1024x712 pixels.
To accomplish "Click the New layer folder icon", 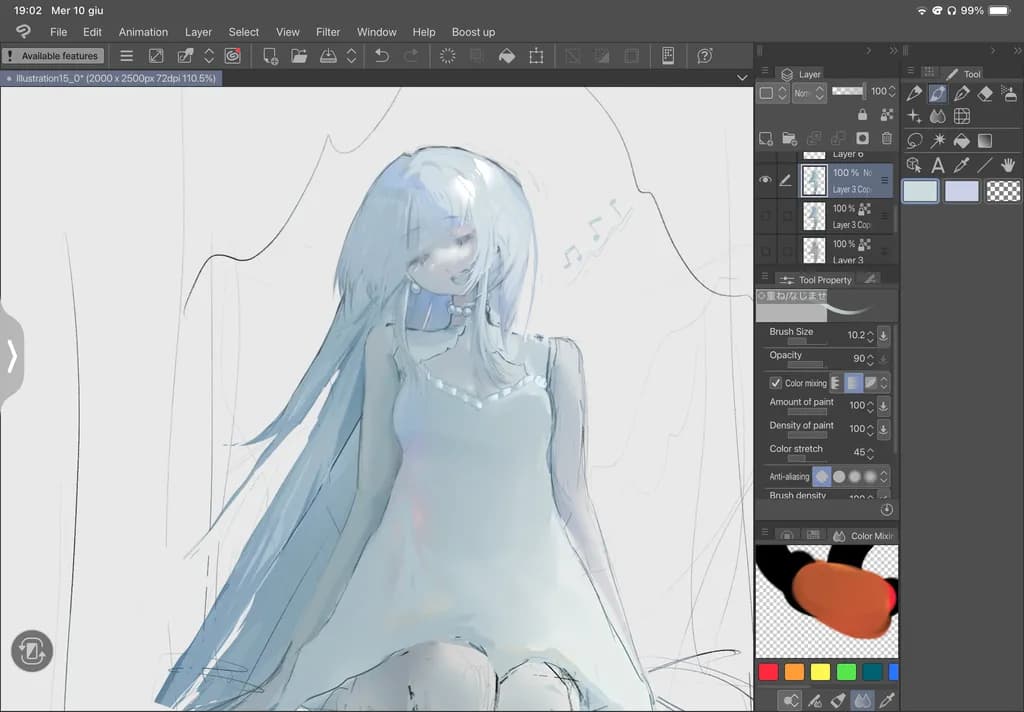I will point(790,138).
